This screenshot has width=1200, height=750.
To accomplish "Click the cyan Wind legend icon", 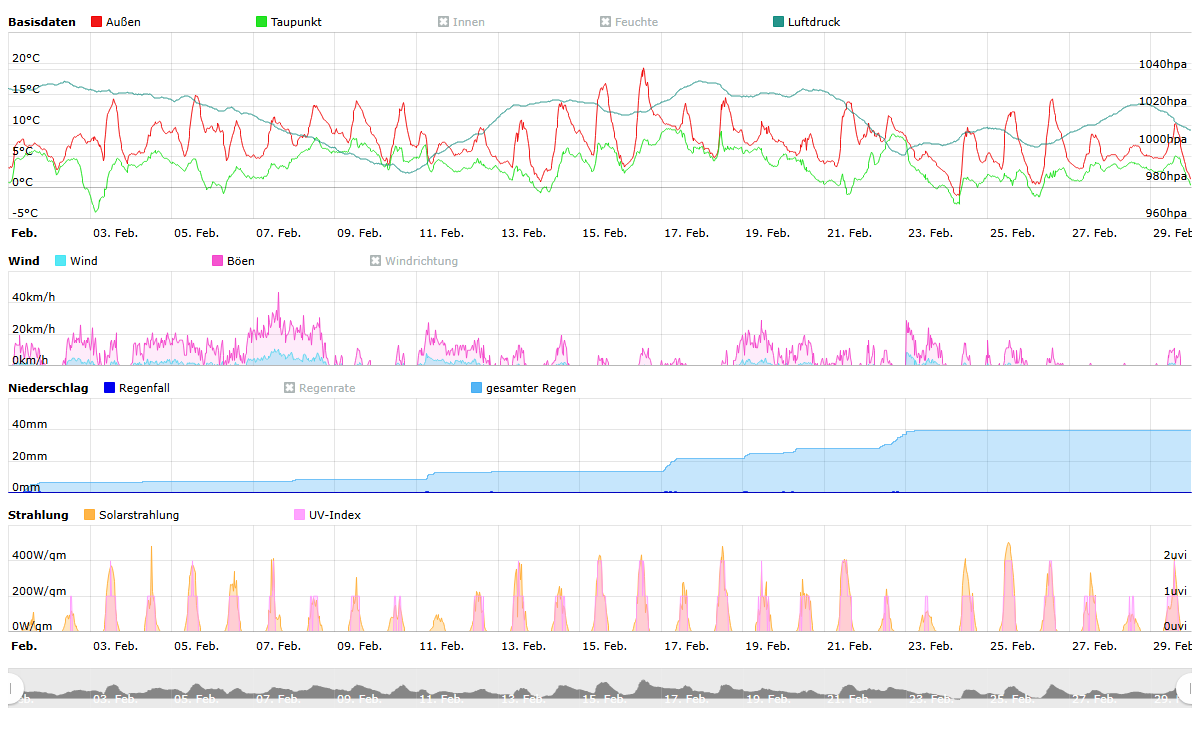I will coord(61,261).
